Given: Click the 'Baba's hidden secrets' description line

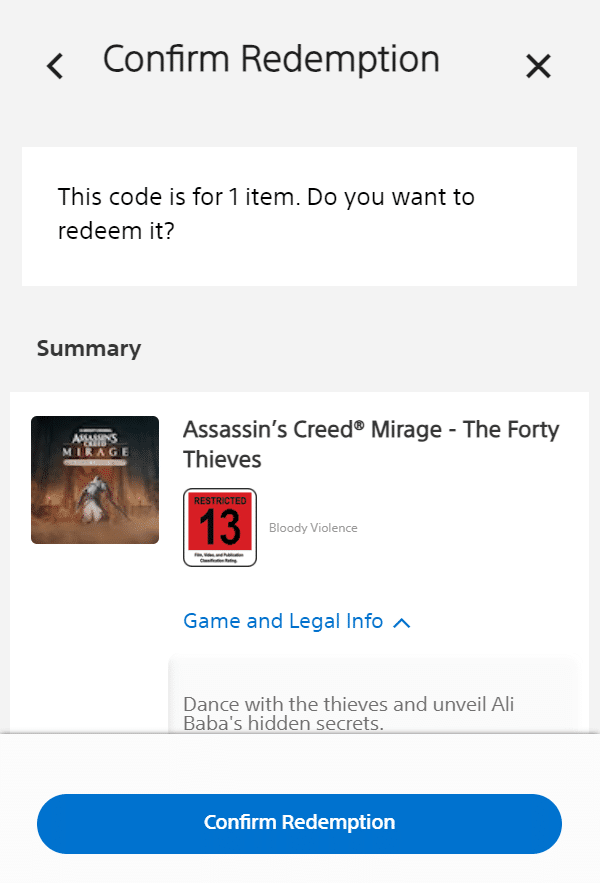Looking at the screenshot, I should point(284,723).
